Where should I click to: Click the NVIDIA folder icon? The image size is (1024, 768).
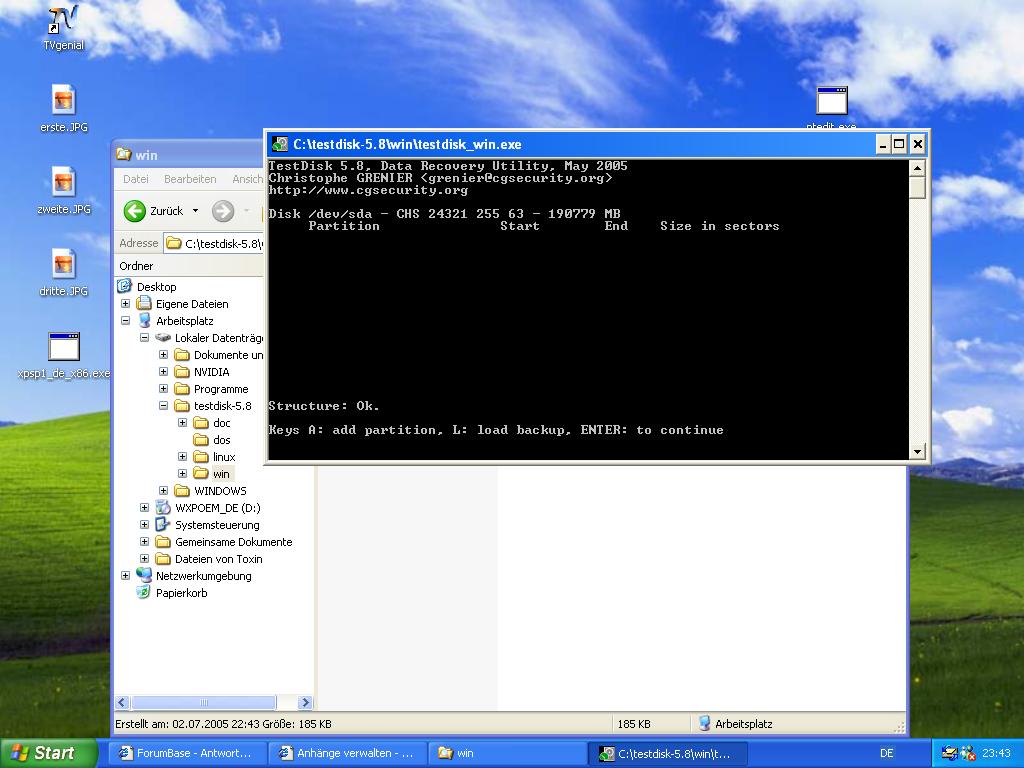[182, 372]
